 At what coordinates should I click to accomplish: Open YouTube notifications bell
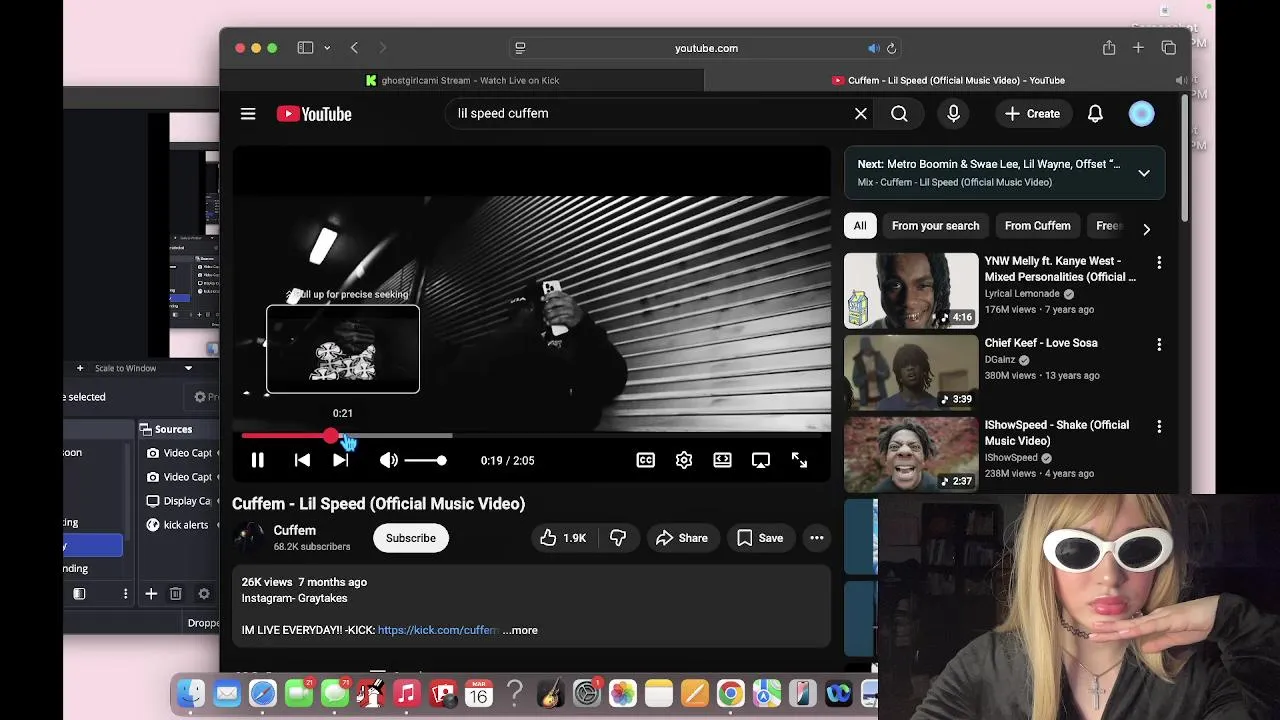click(1095, 114)
